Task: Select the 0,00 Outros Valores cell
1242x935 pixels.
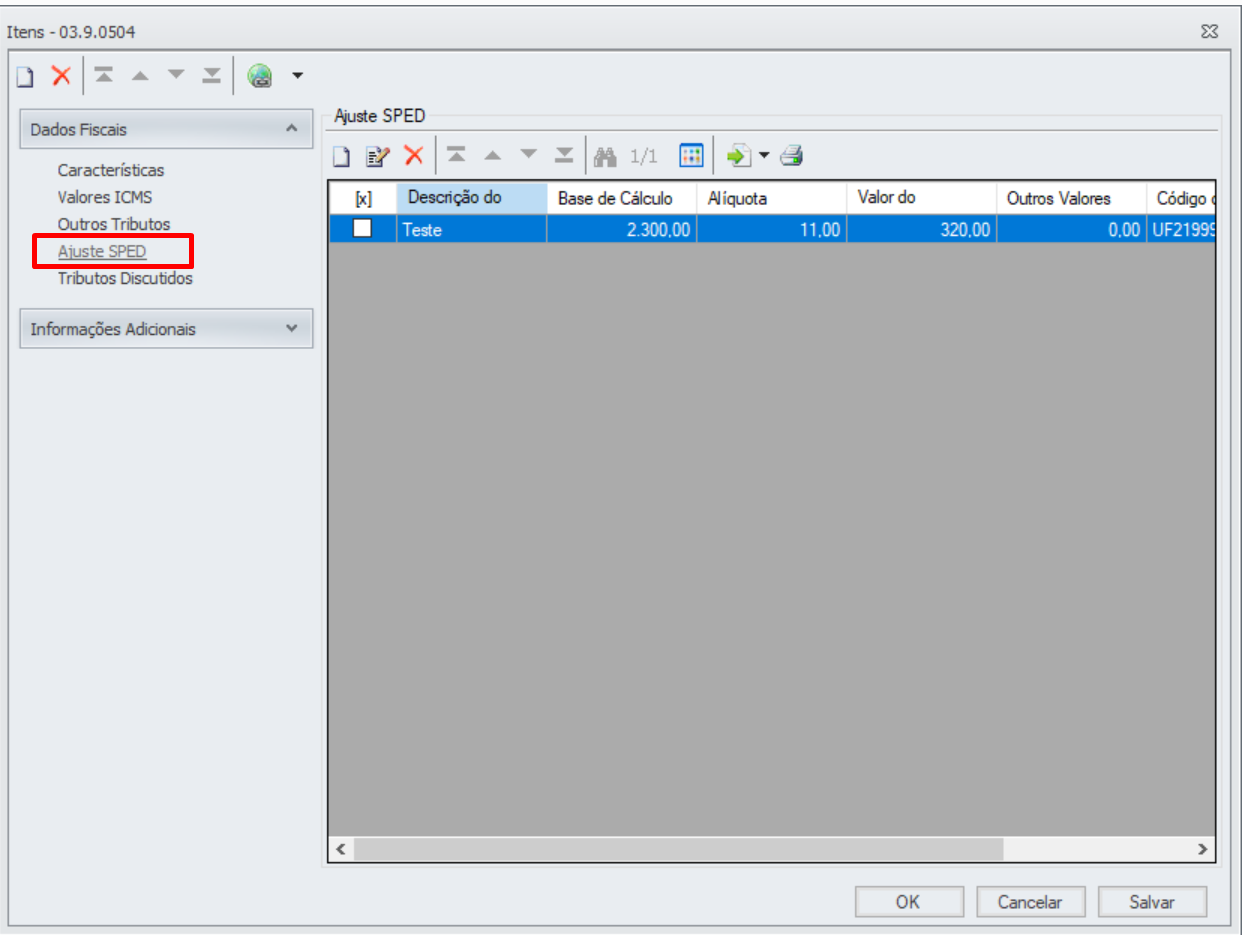Action: pyautogui.click(x=1072, y=229)
